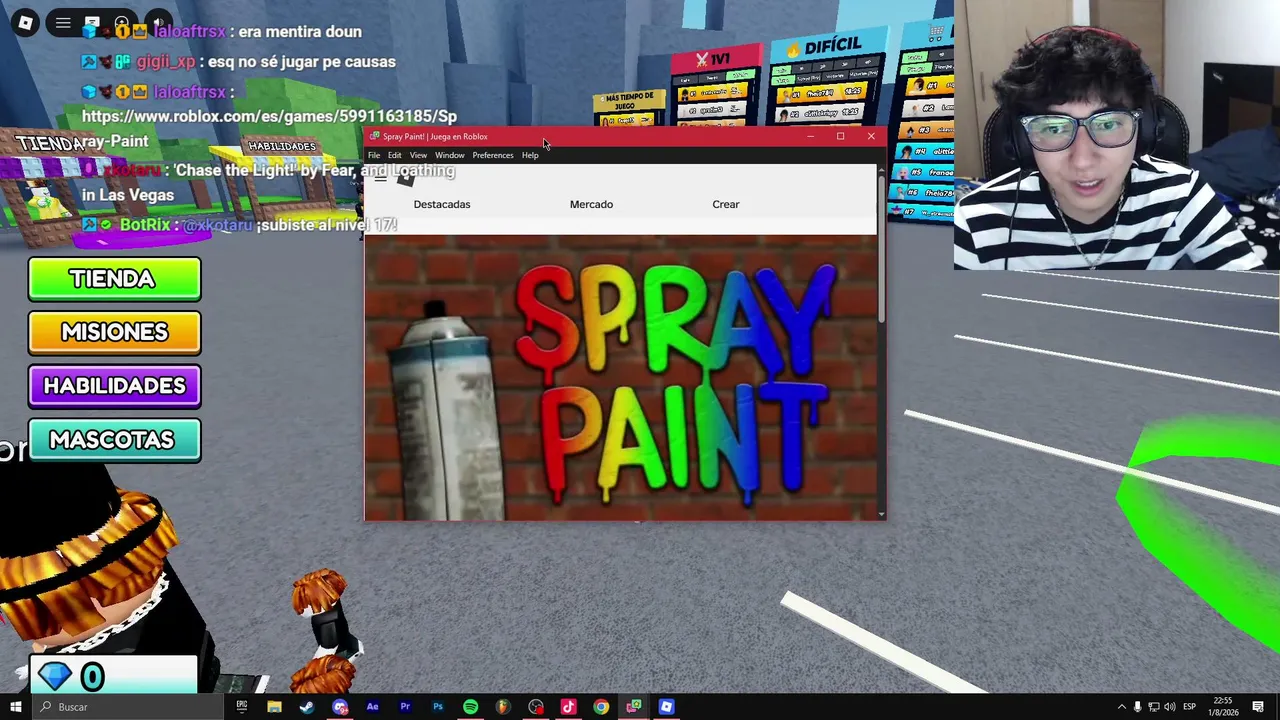Open the File menu in Spray Paint window

pos(374,155)
